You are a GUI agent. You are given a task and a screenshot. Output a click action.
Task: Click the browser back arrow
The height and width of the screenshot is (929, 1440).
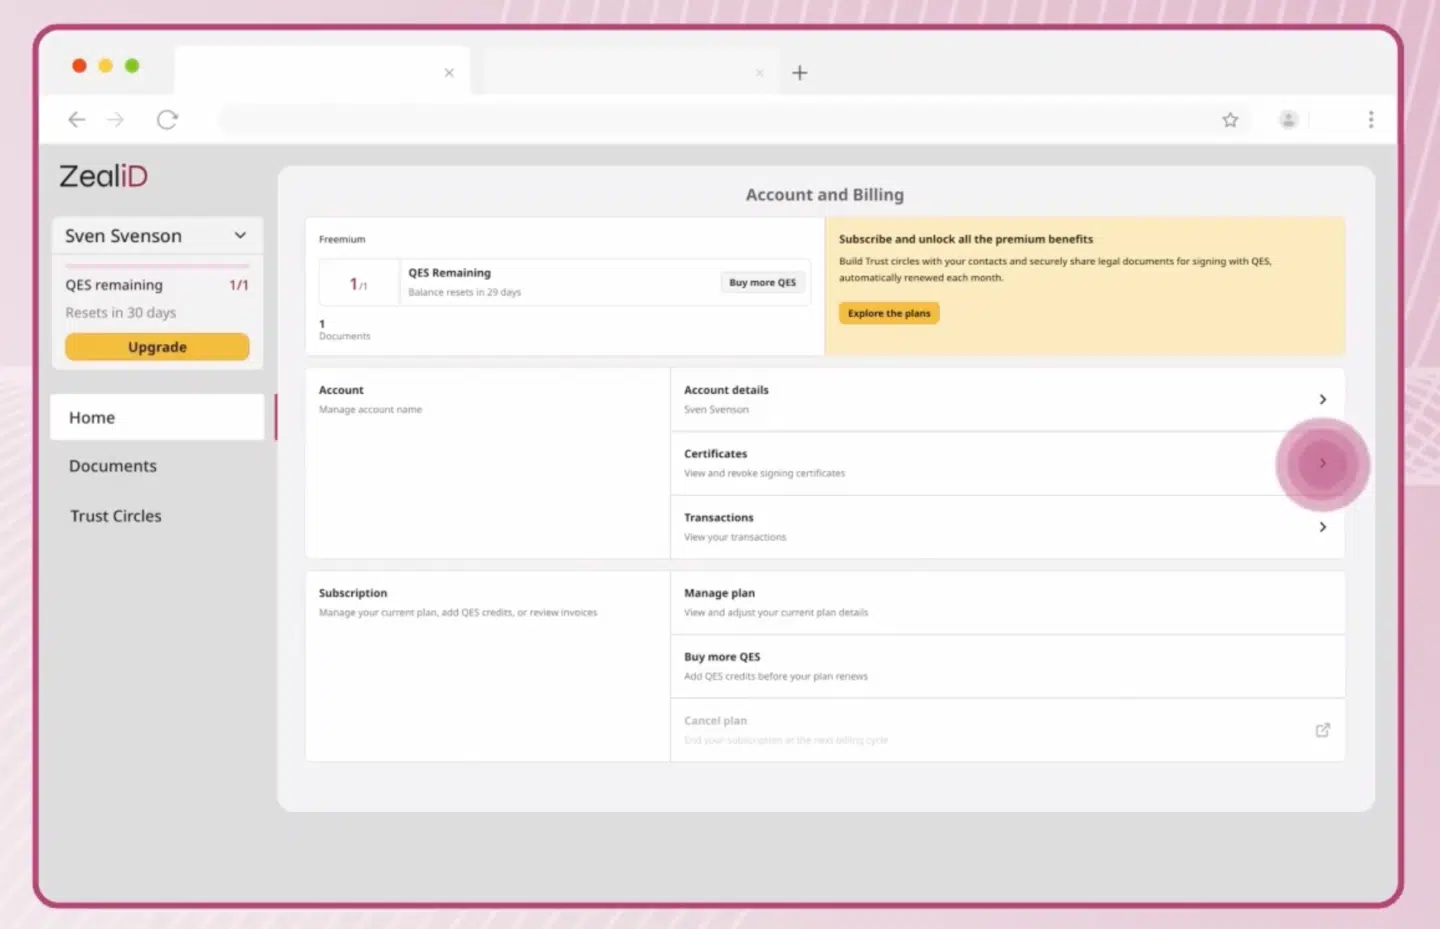point(76,120)
